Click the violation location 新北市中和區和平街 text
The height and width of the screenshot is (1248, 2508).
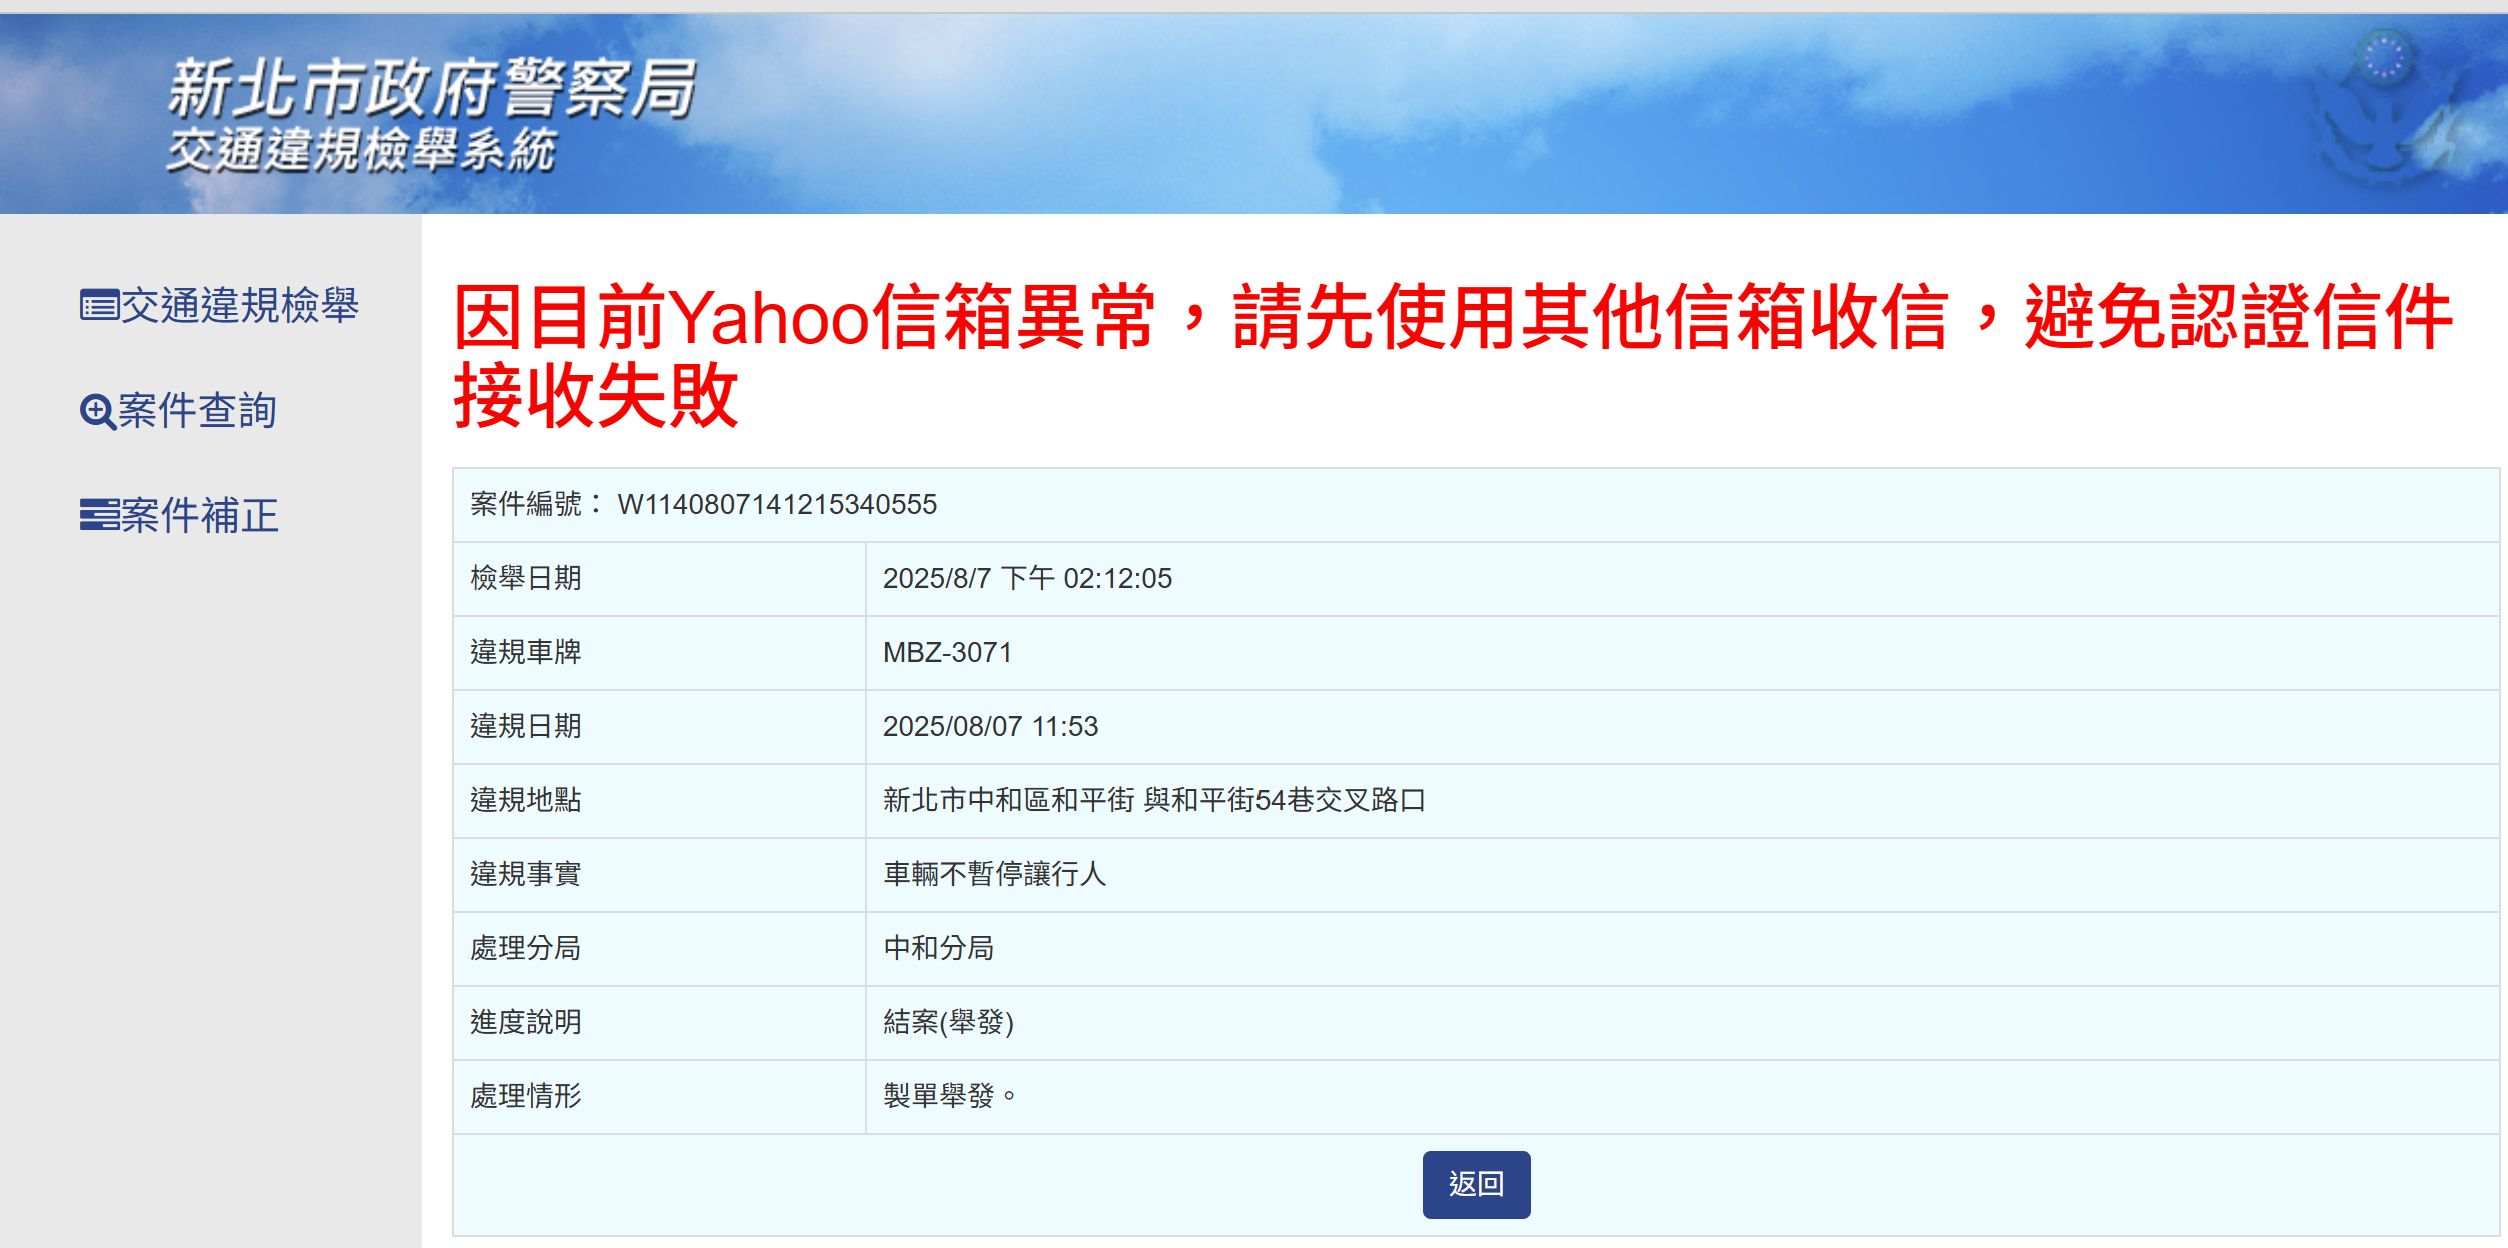click(1008, 800)
